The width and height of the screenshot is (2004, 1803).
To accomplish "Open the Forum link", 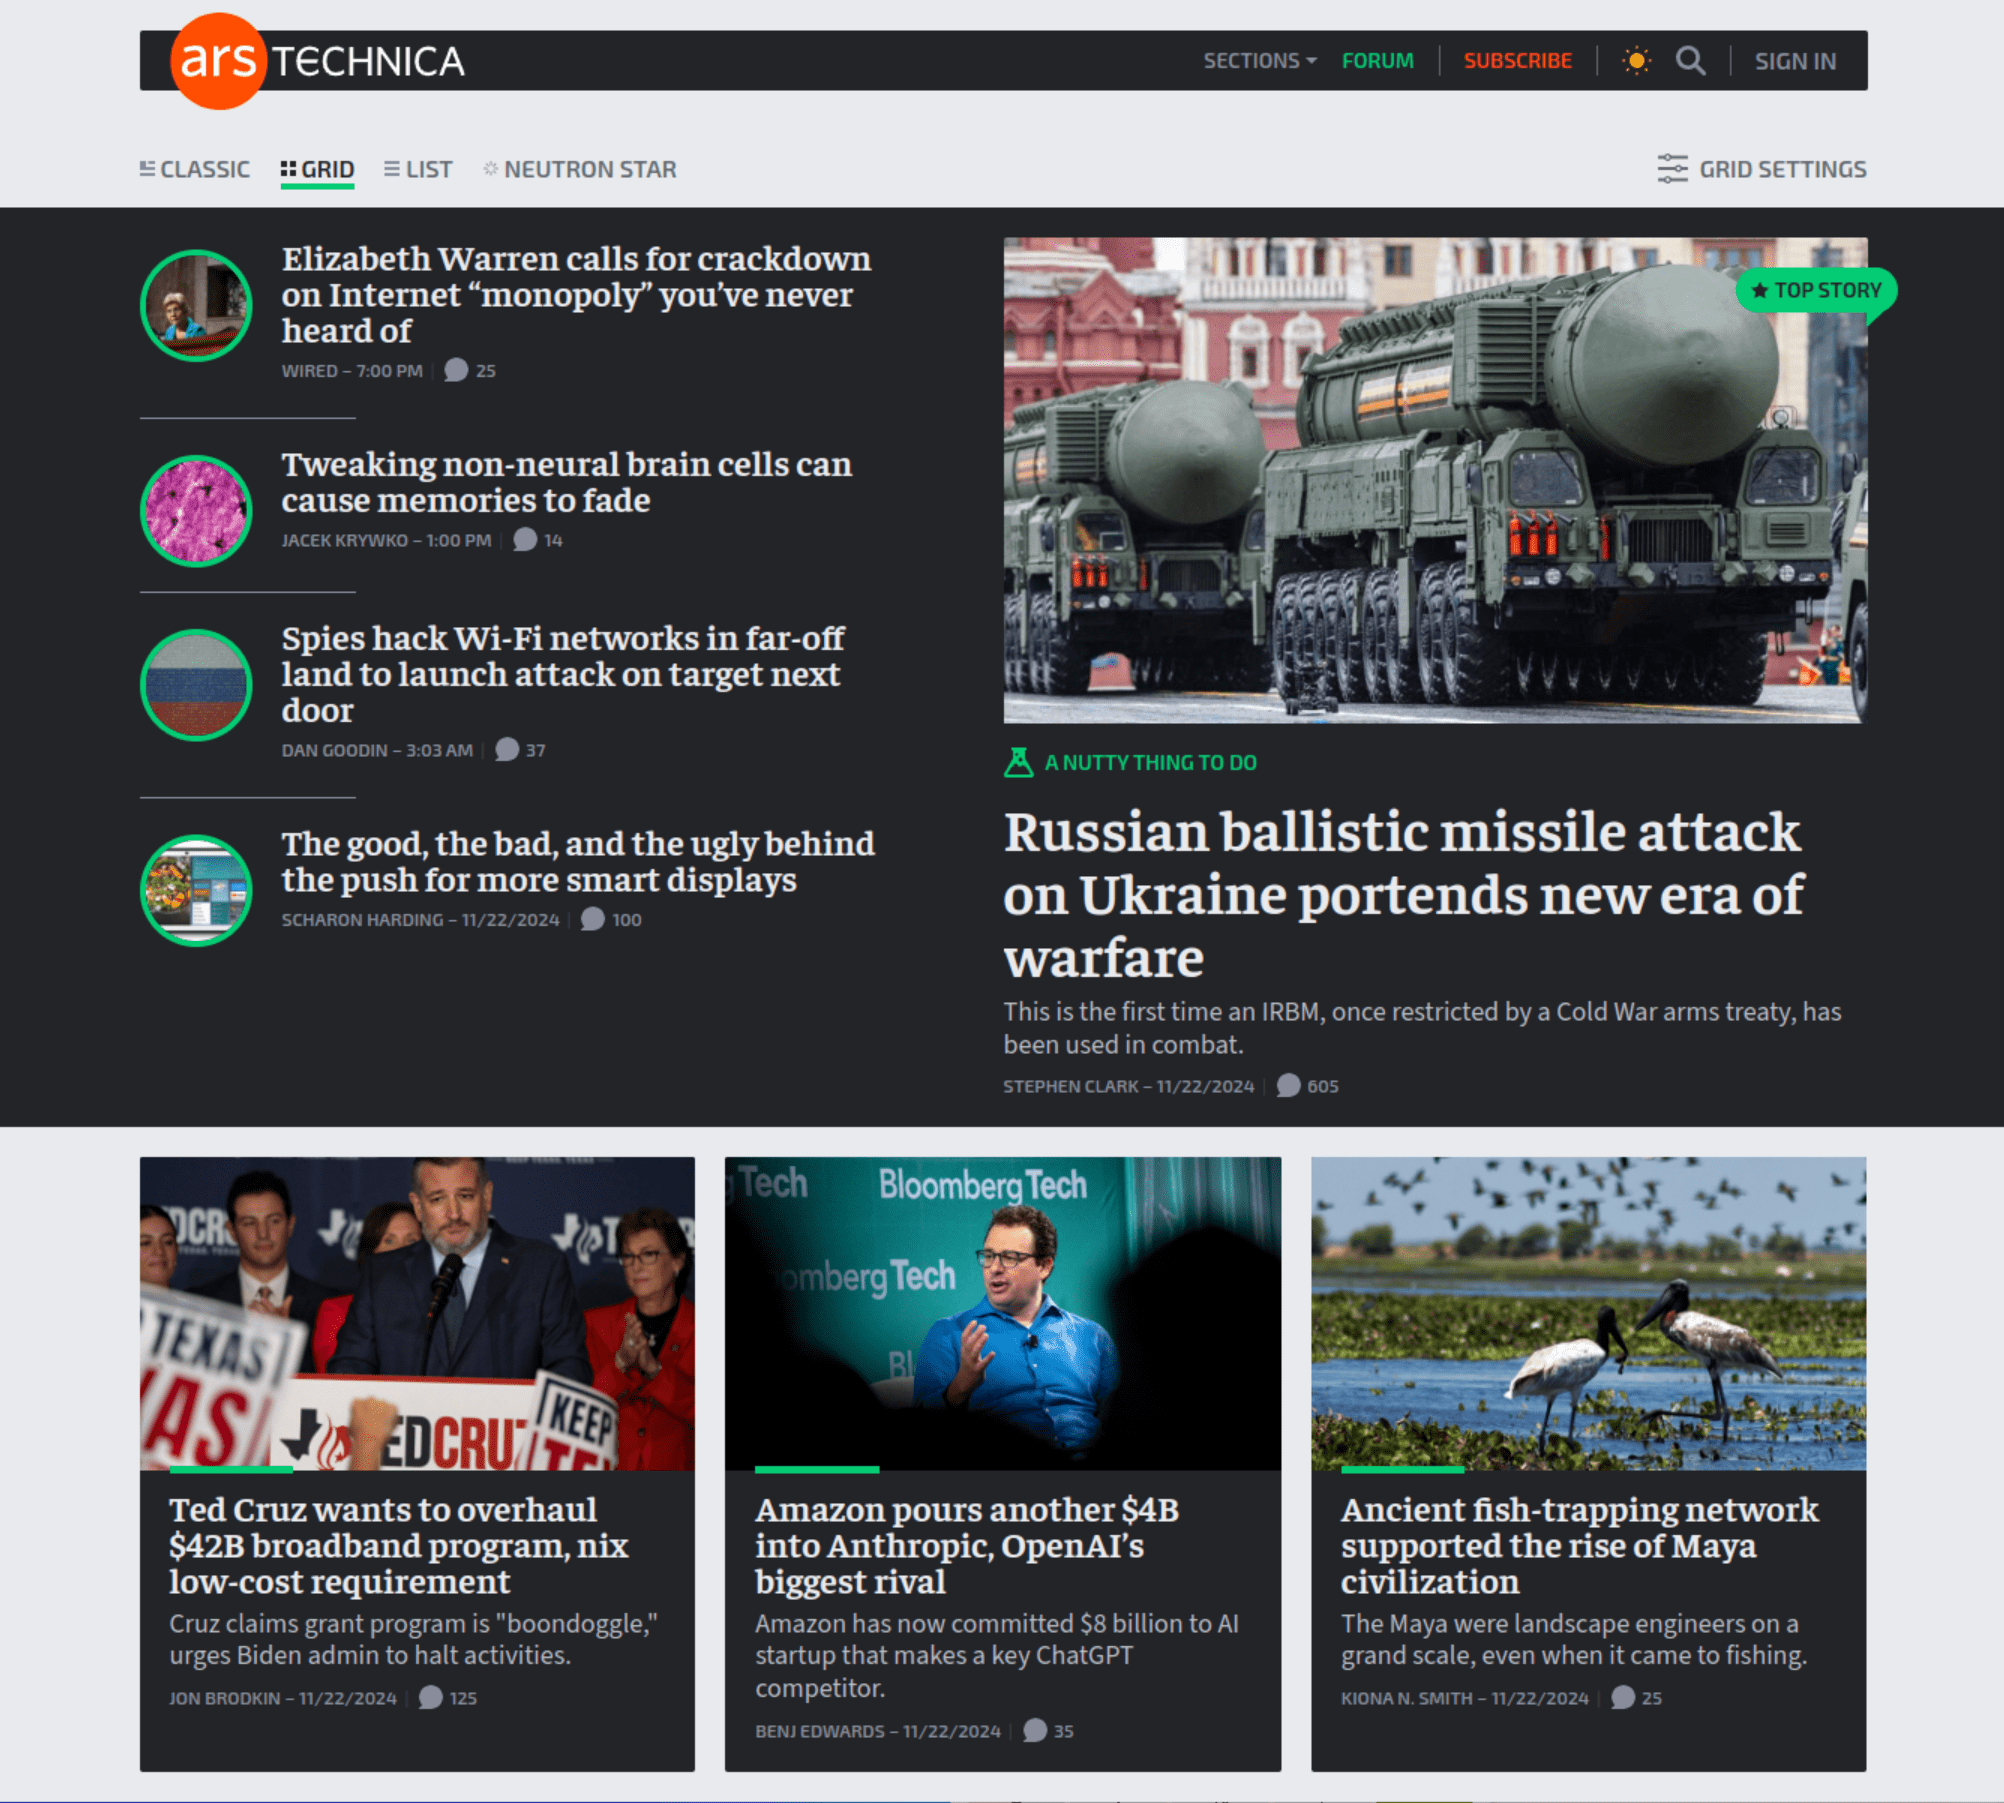I will click(x=1377, y=61).
